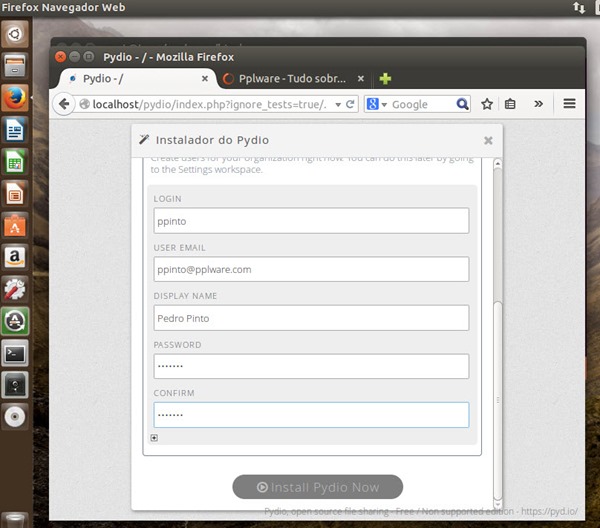The width and height of the screenshot is (600, 528).
Task: Open Firefox hamburger menu
Action: point(569,104)
